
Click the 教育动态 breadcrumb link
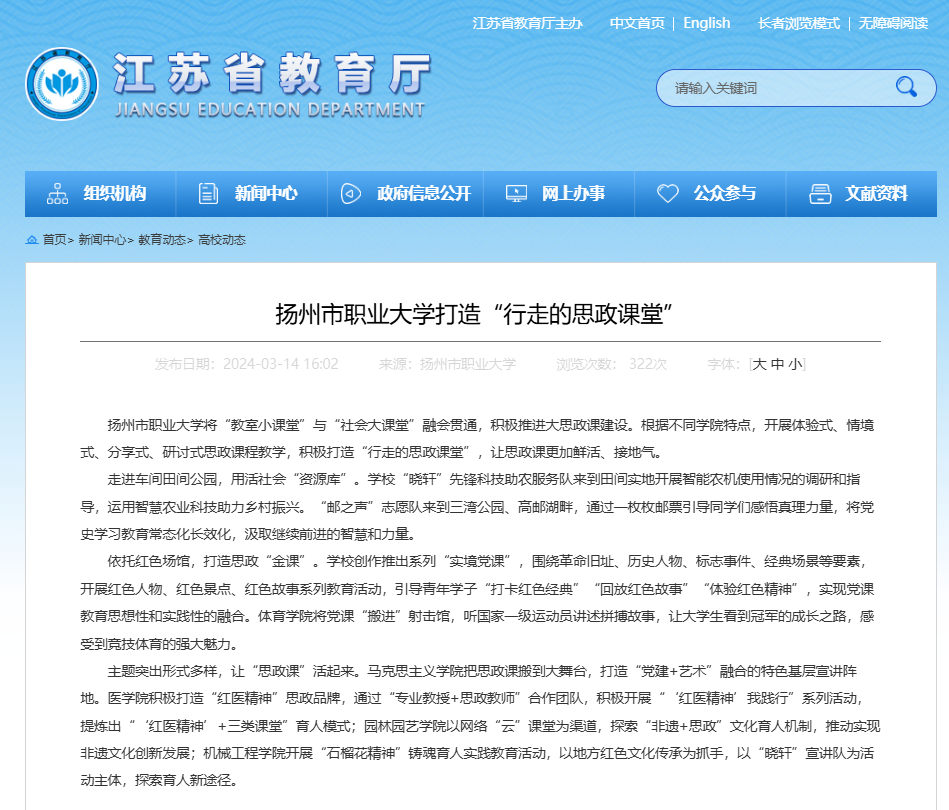161,240
